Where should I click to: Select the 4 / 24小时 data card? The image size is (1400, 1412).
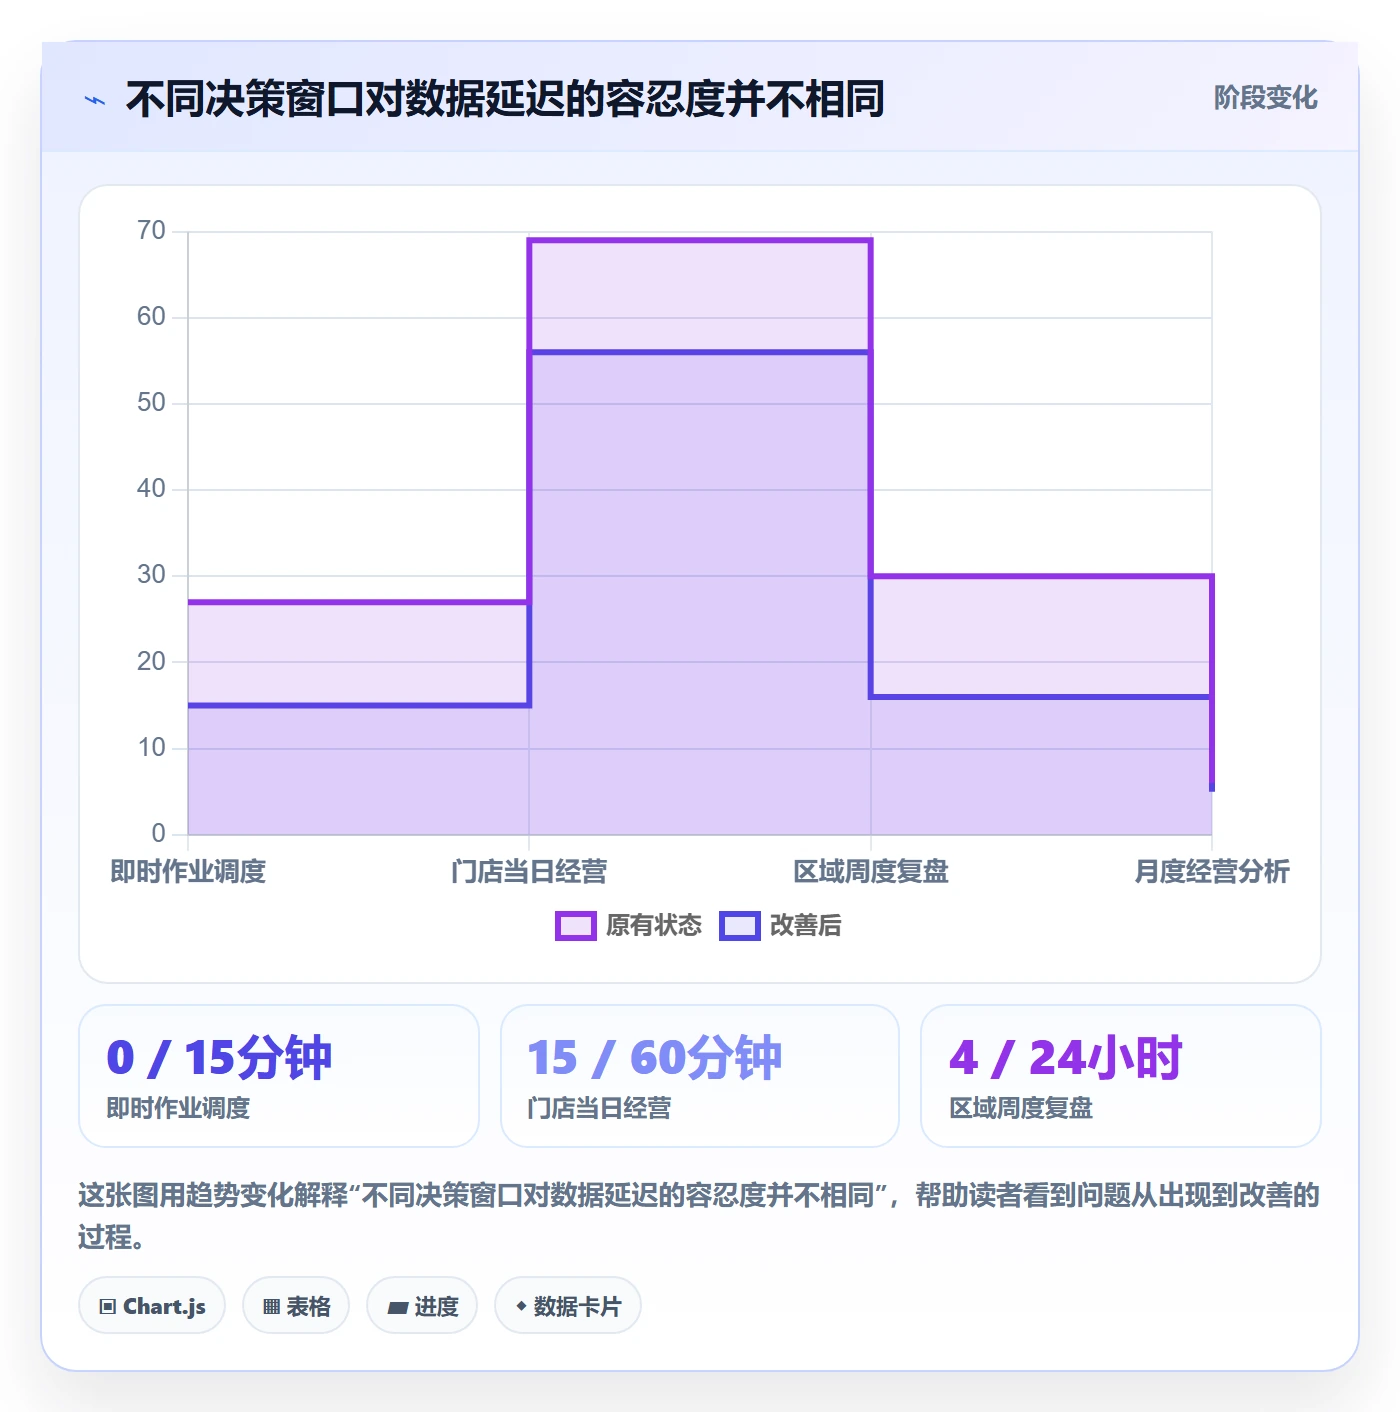click(1121, 1076)
